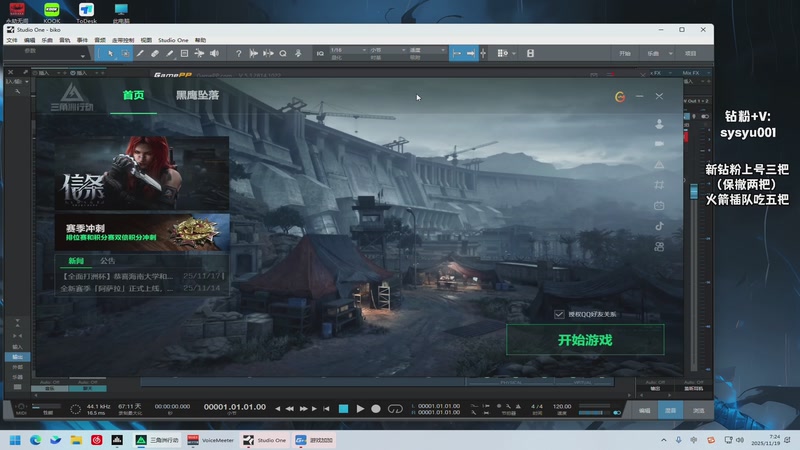
Task: Open the 全面打洲杯 news link
Action: (x=116, y=276)
